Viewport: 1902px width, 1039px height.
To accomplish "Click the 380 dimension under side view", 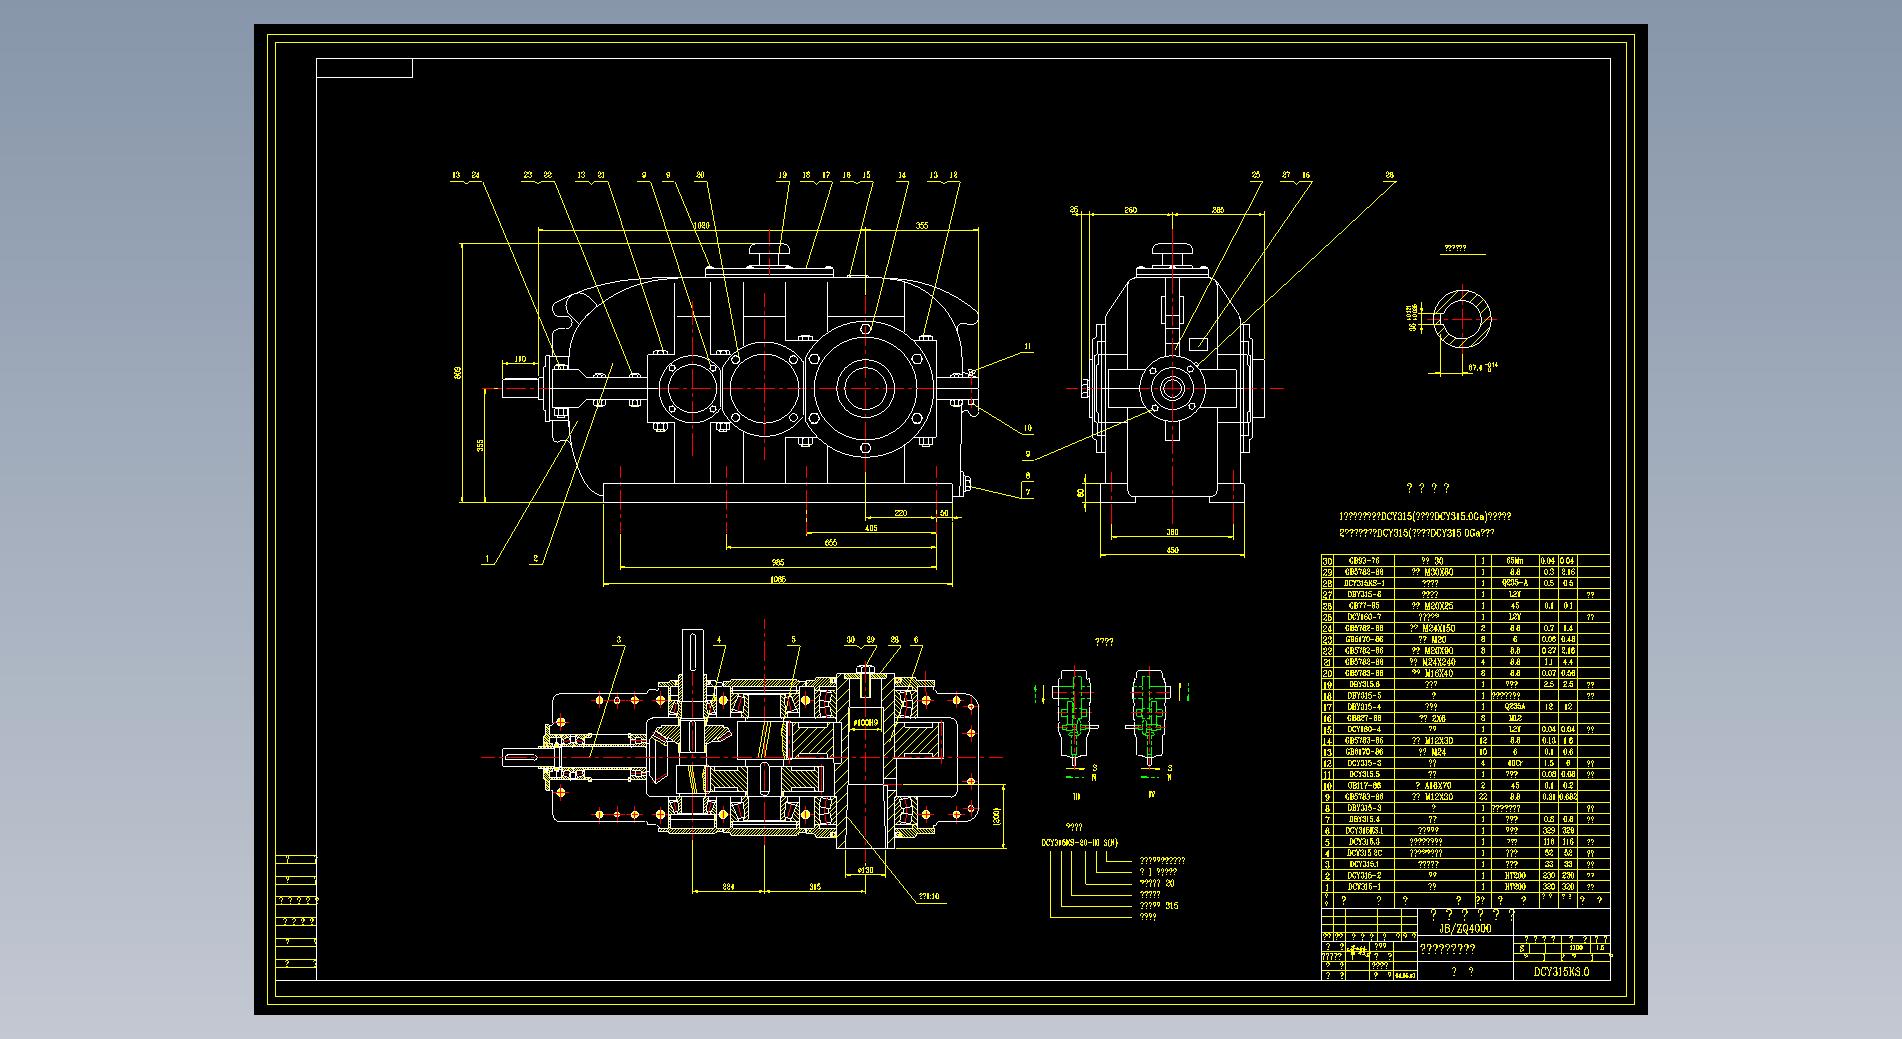I will pos(1173,532).
